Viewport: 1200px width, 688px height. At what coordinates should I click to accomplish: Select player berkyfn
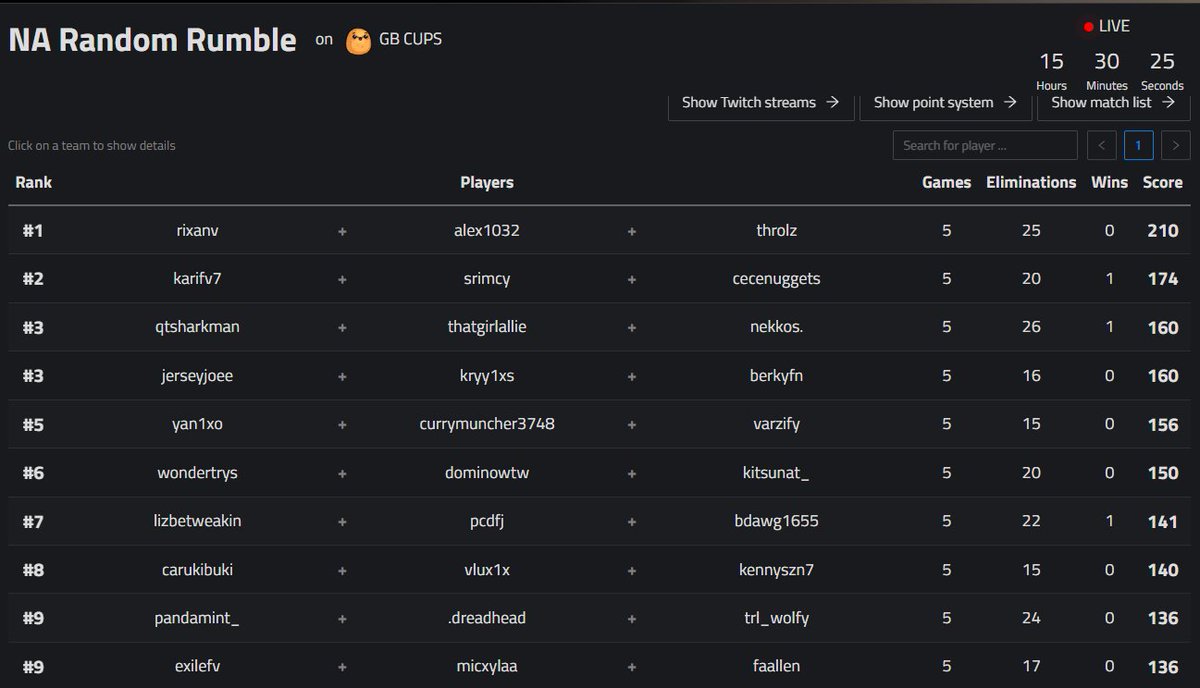pos(777,376)
